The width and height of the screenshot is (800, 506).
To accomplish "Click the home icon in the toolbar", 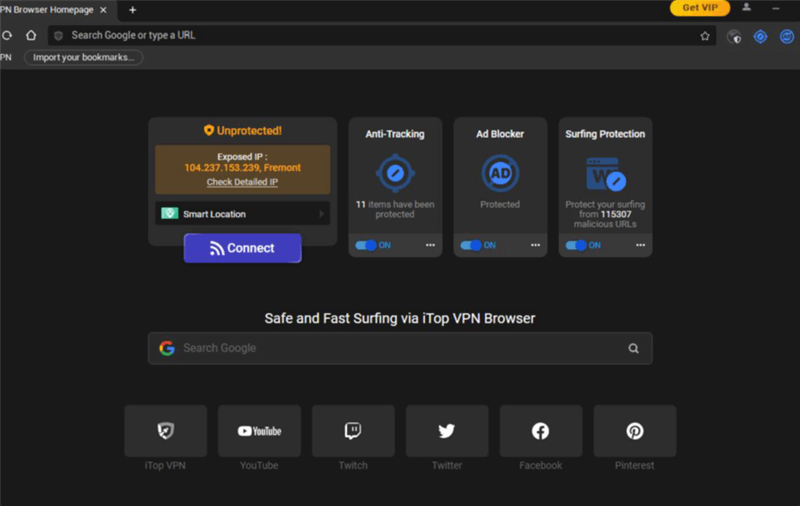I will [31, 35].
